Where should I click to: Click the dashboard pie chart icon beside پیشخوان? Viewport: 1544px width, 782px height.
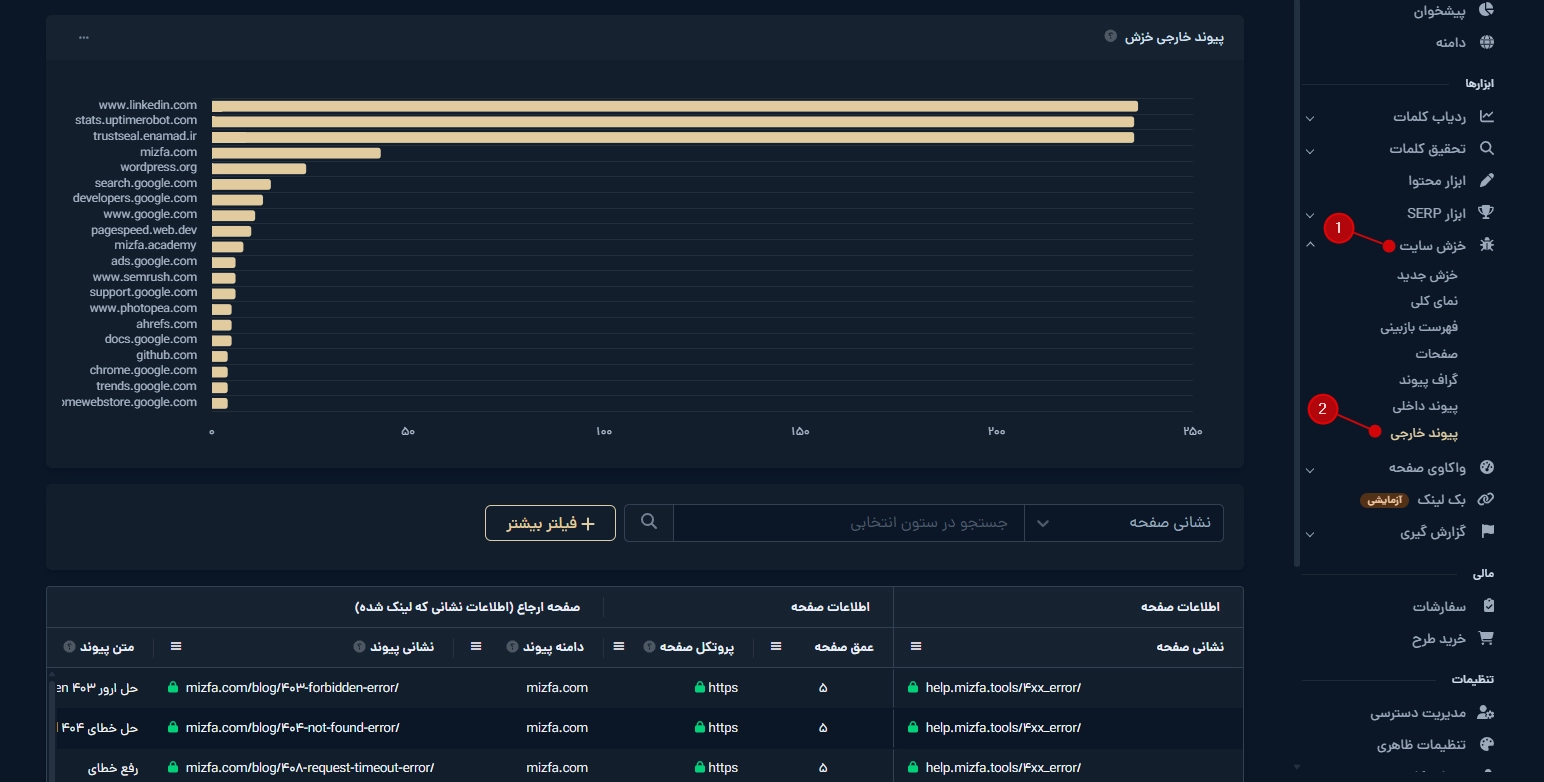(1486, 10)
